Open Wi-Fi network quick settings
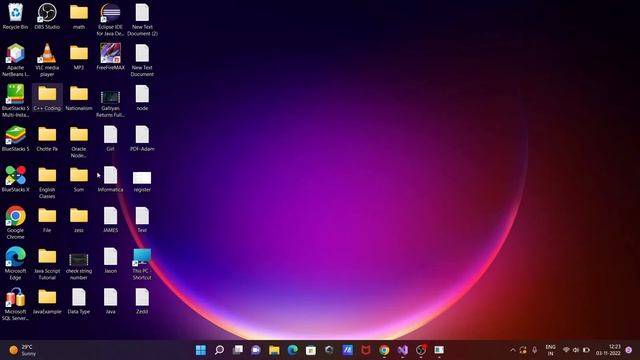Image resolution: width=640 pixels, height=360 pixels. click(566, 350)
